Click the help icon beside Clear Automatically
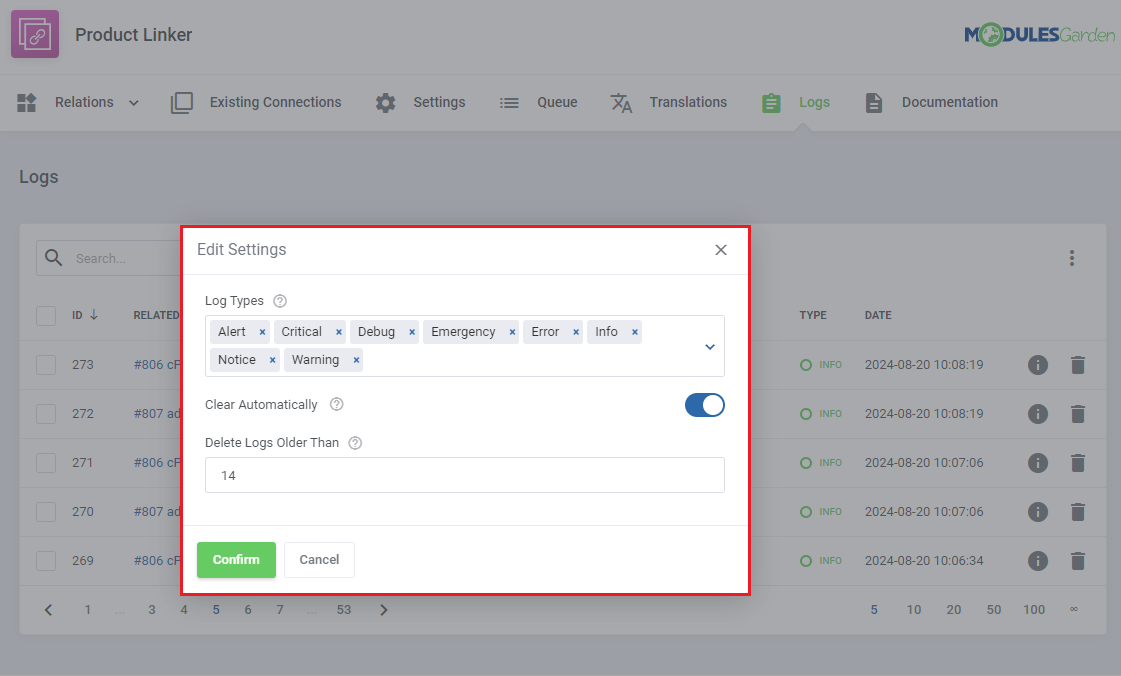 tap(337, 405)
